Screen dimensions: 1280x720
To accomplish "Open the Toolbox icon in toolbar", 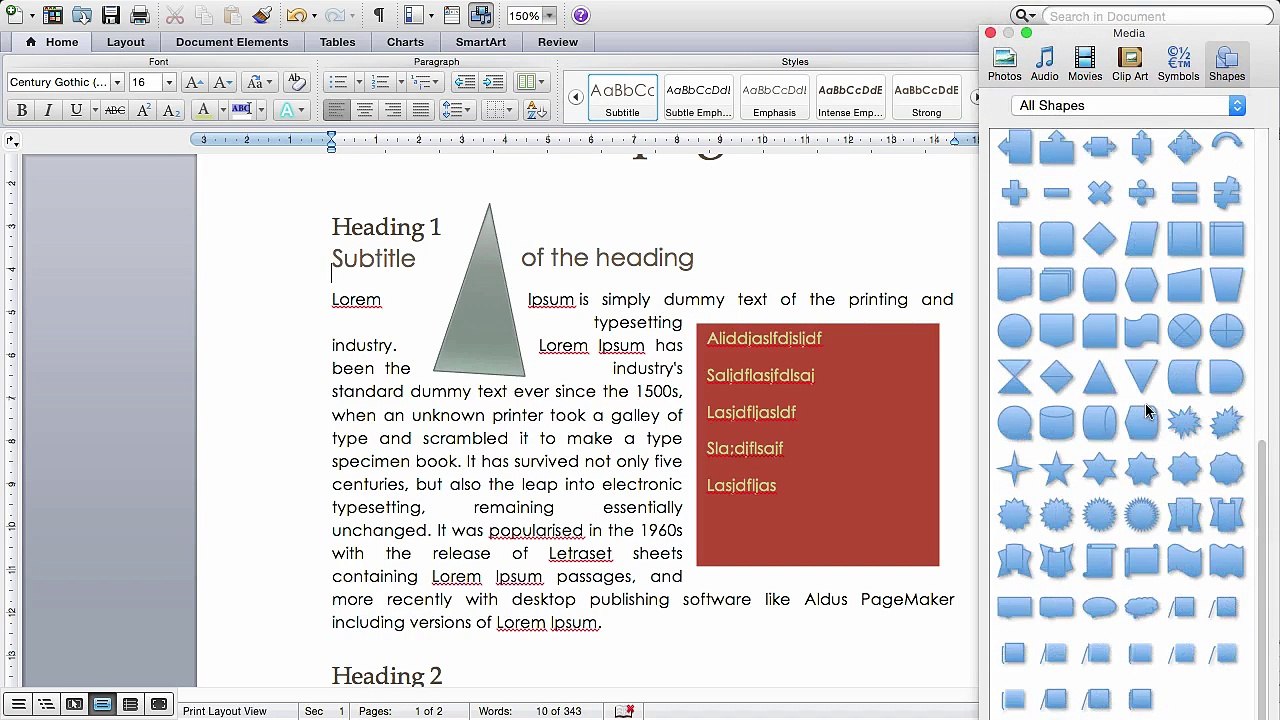I will coord(453,15).
